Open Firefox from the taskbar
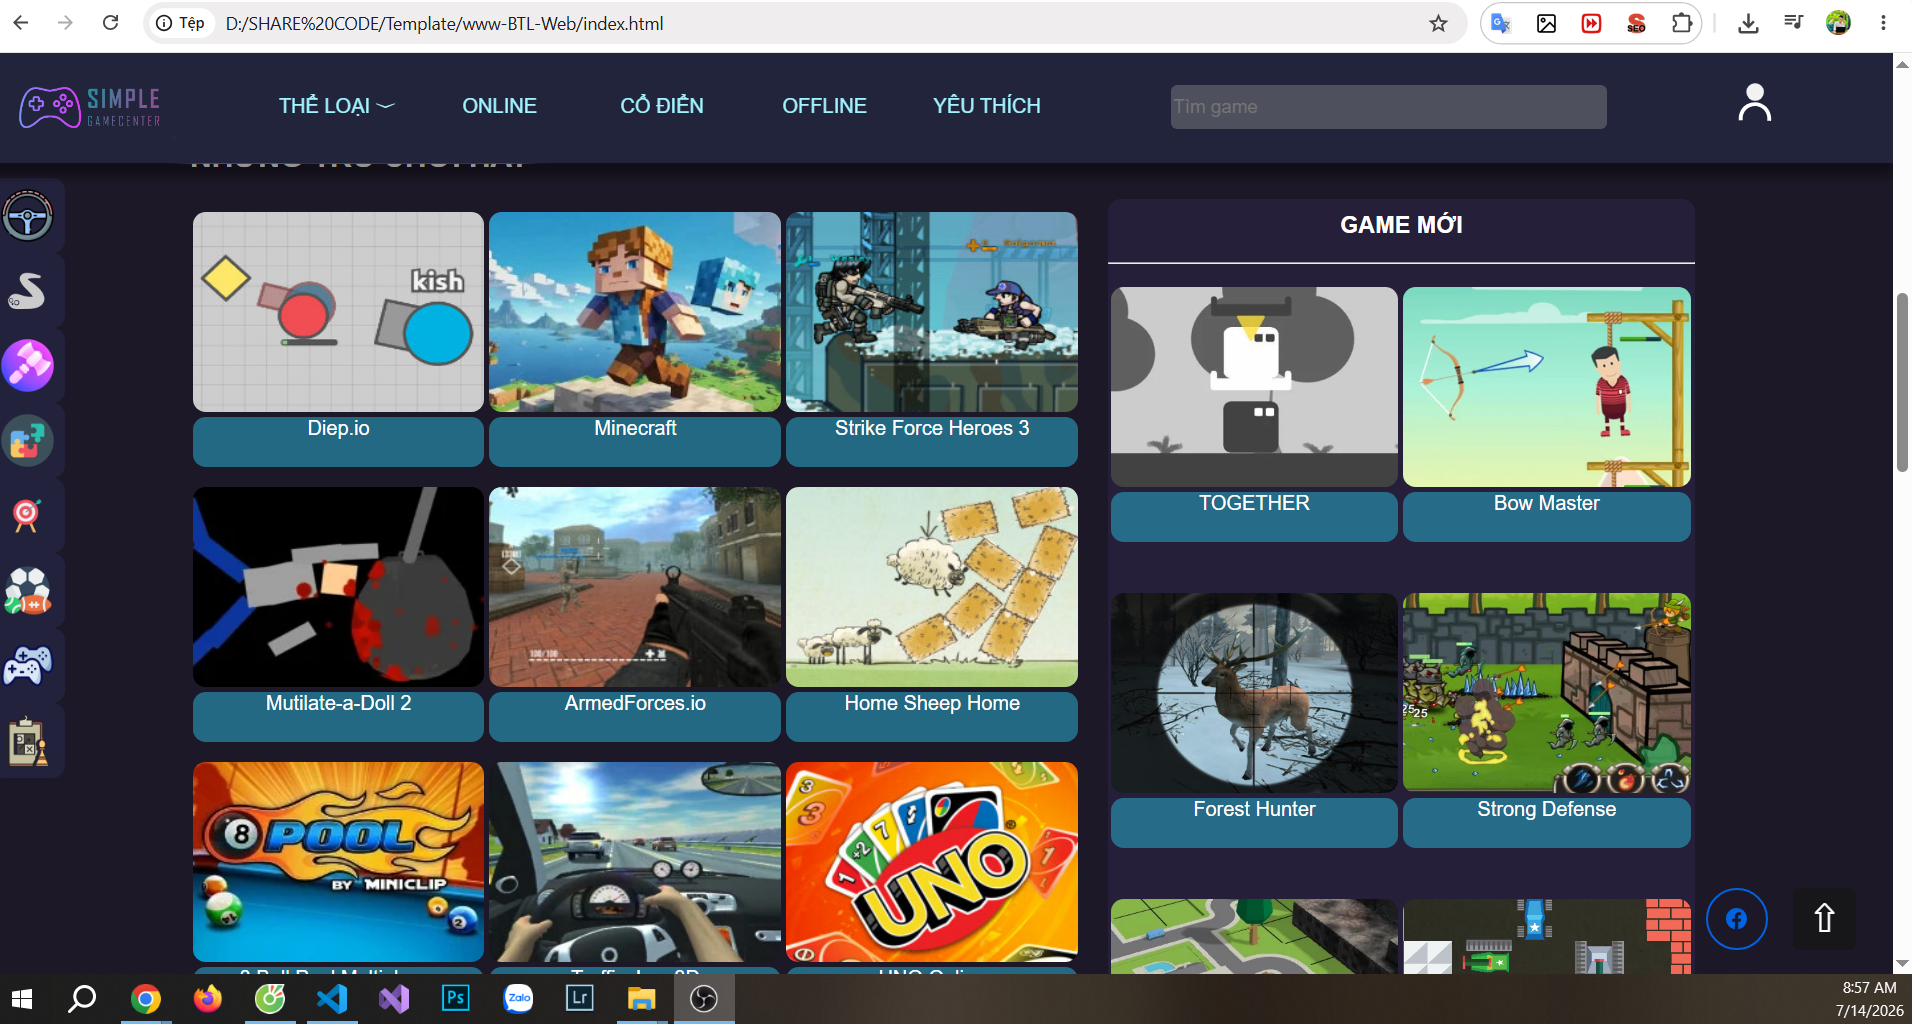Image resolution: width=1912 pixels, height=1024 pixels. 208,998
